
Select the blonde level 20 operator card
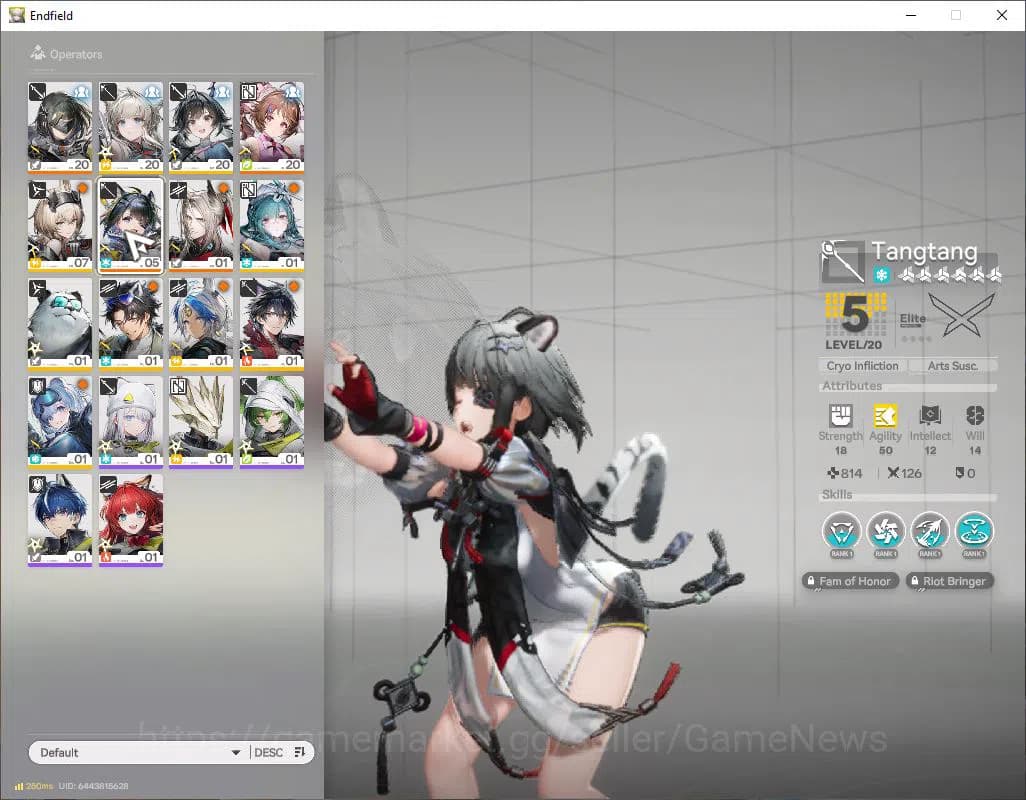(x=131, y=127)
